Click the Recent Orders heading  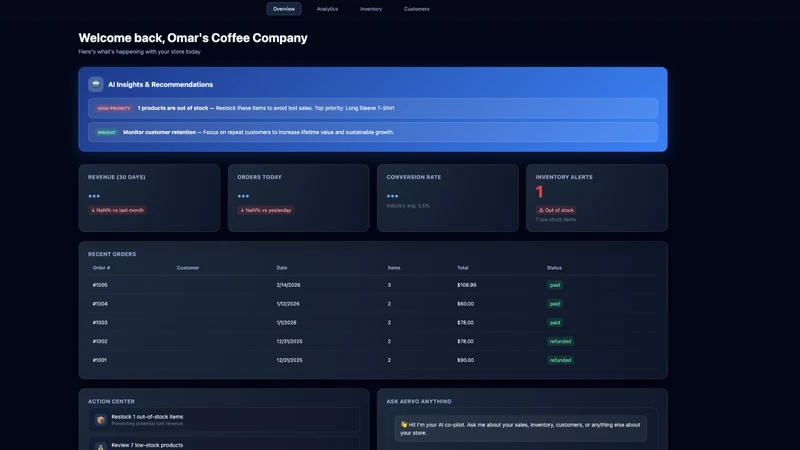point(112,254)
